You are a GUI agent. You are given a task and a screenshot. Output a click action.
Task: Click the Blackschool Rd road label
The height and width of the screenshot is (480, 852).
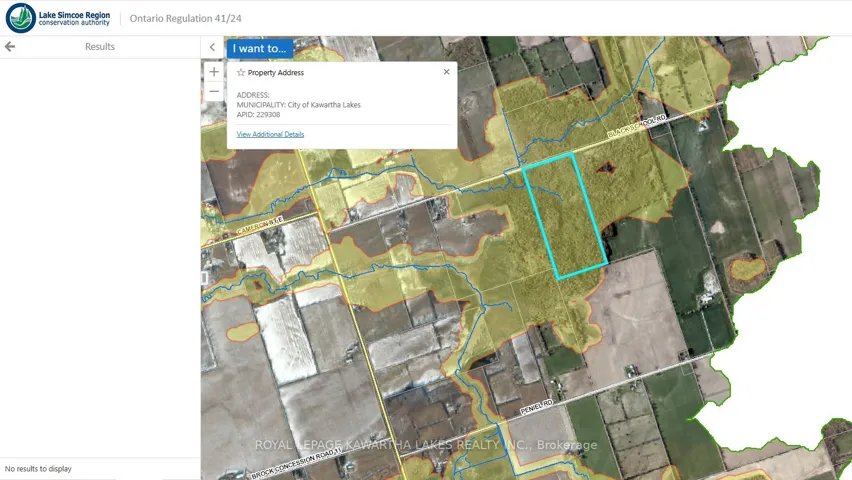tap(636, 126)
